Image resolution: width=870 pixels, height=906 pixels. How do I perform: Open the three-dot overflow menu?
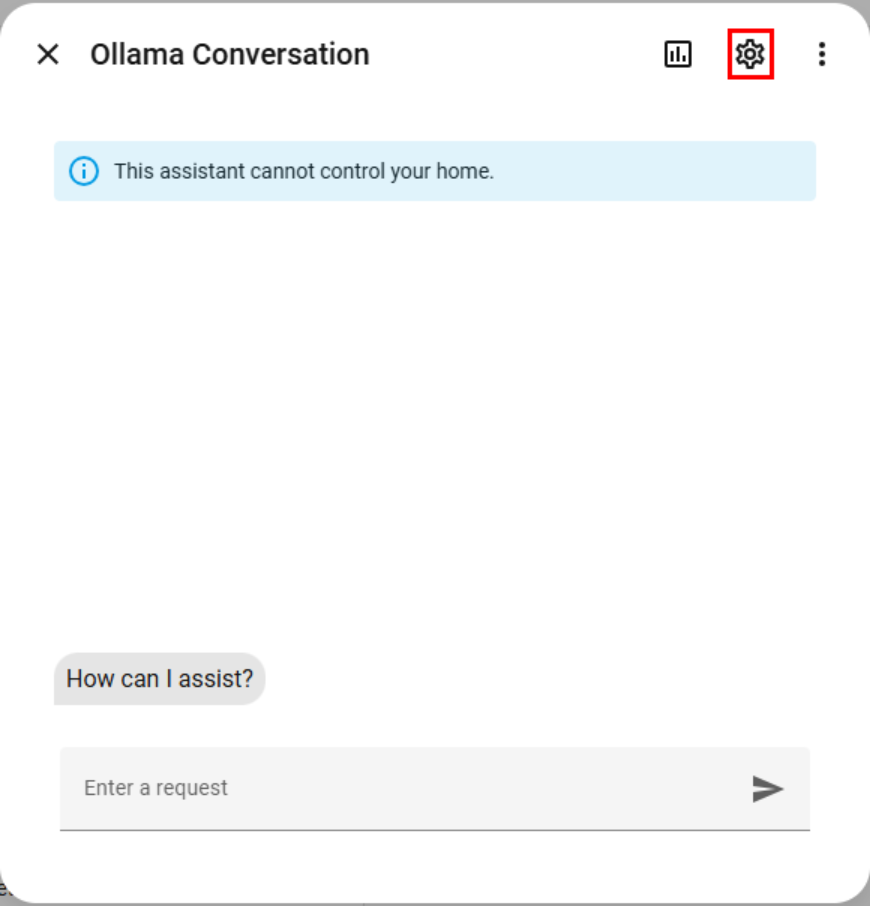point(821,54)
